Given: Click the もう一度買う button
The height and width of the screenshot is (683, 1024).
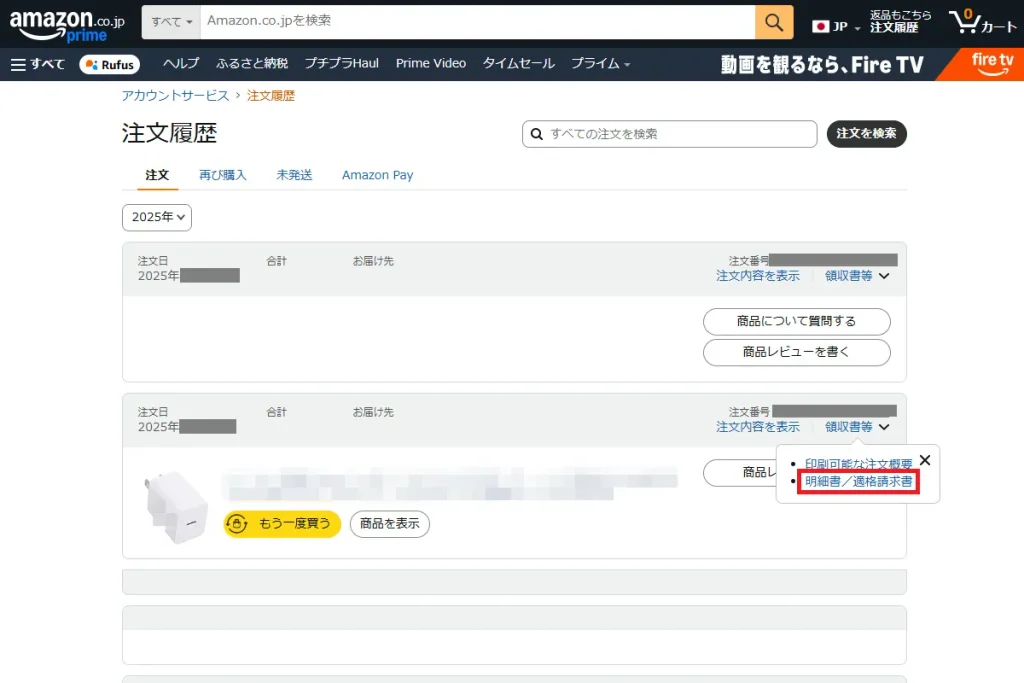Looking at the screenshot, I should [282, 524].
